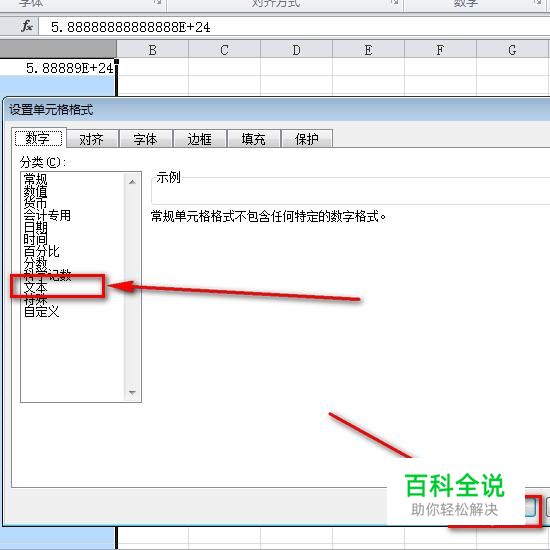550x550 pixels.
Task: Click the fx insert function icon
Action: click(27, 26)
